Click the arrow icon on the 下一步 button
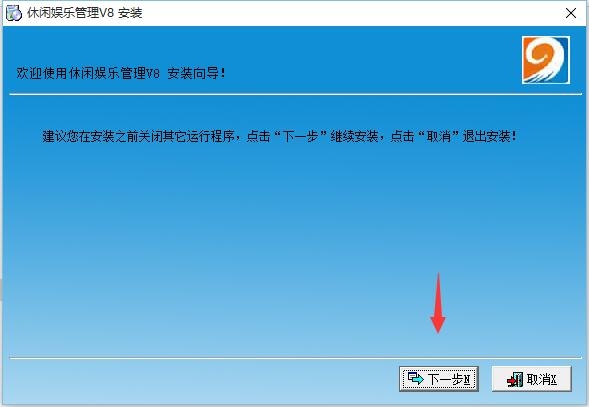The height and width of the screenshot is (407, 589). pyautogui.click(x=416, y=378)
